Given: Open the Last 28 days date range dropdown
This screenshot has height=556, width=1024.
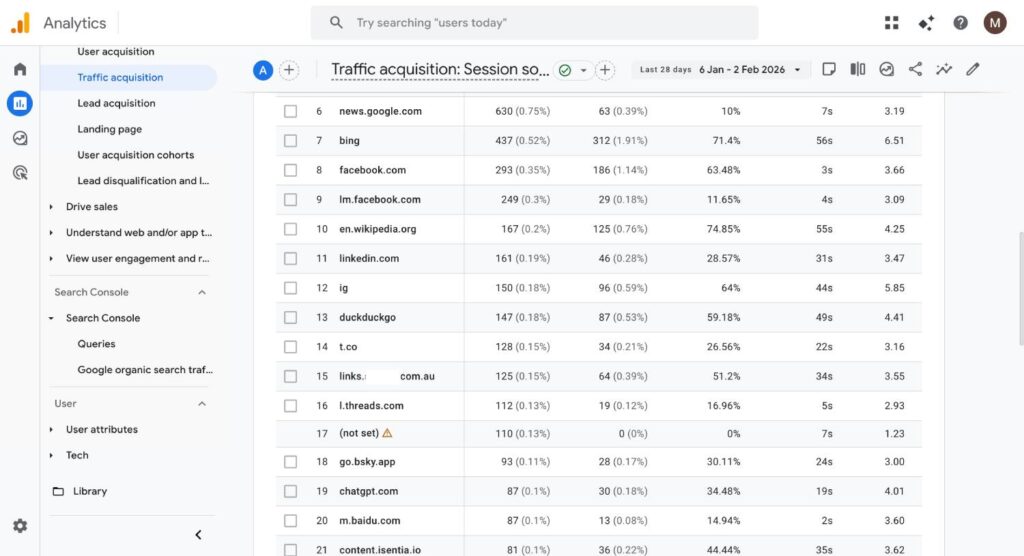Looking at the screenshot, I should point(720,70).
